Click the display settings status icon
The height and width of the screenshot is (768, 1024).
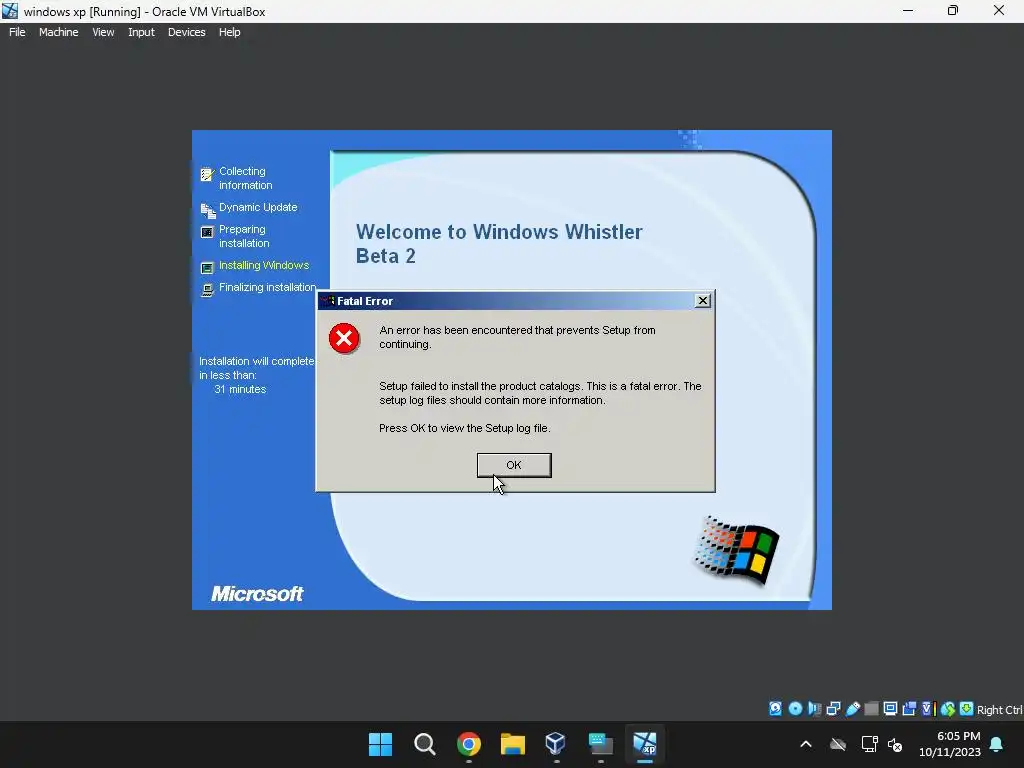890,709
